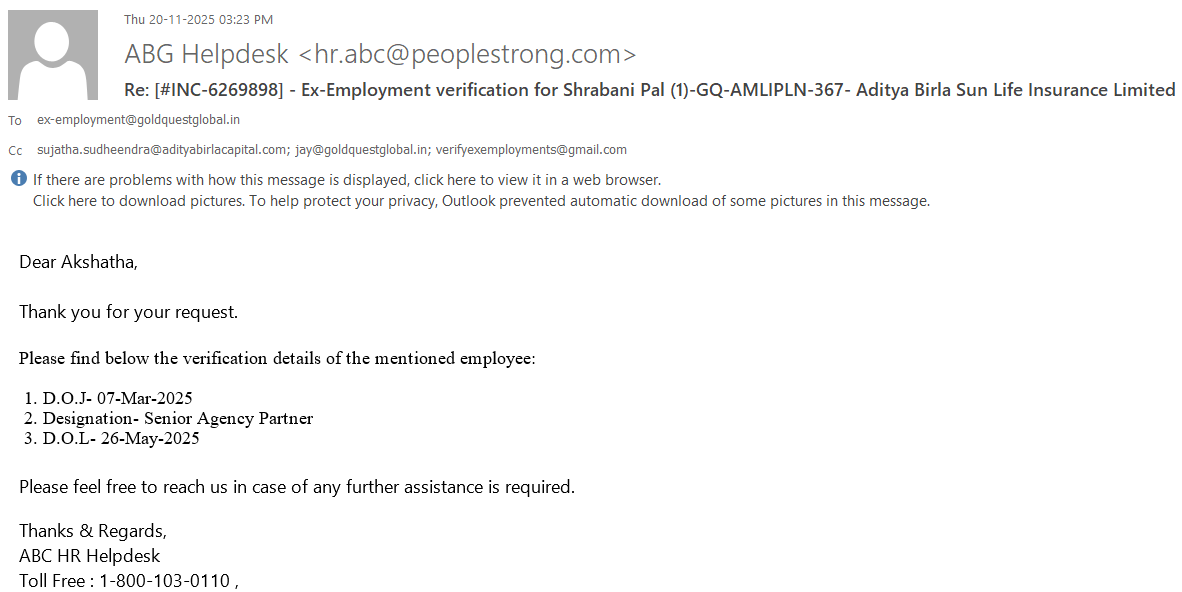This screenshot has height=592, width=1182.
Task: Click the "Cc" field label
Action: pyautogui.click(x=15, y=151)
